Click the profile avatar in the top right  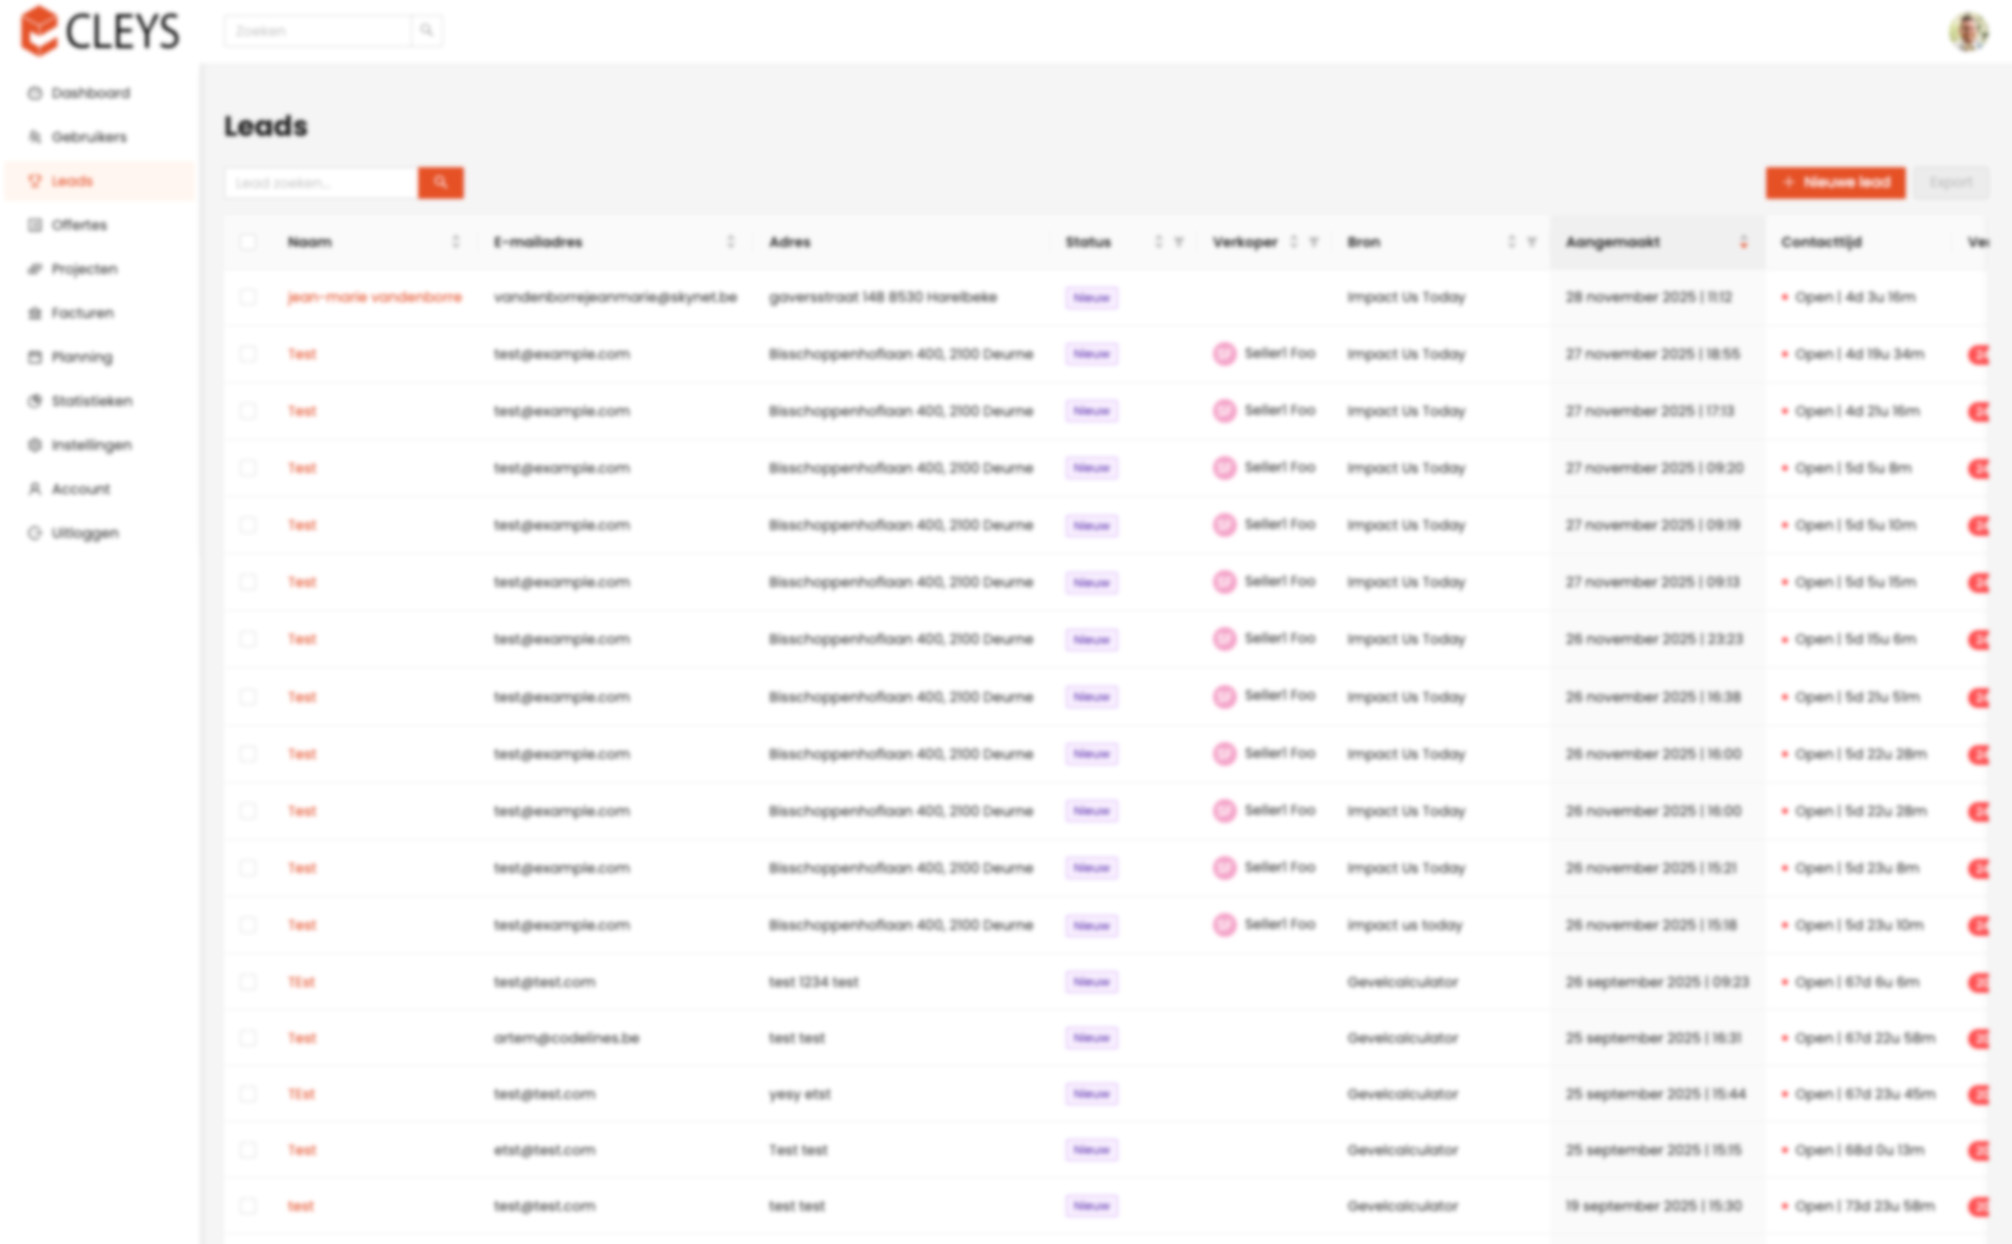pyautogui.click(x=1968, y=31)
